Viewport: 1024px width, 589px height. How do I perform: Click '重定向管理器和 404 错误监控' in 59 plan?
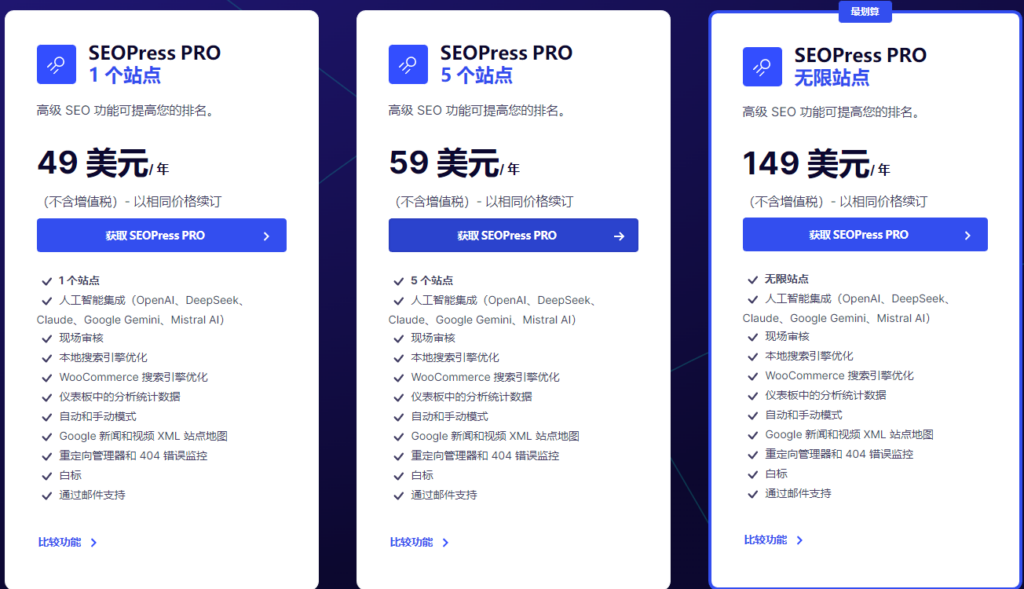pos(485,456)
